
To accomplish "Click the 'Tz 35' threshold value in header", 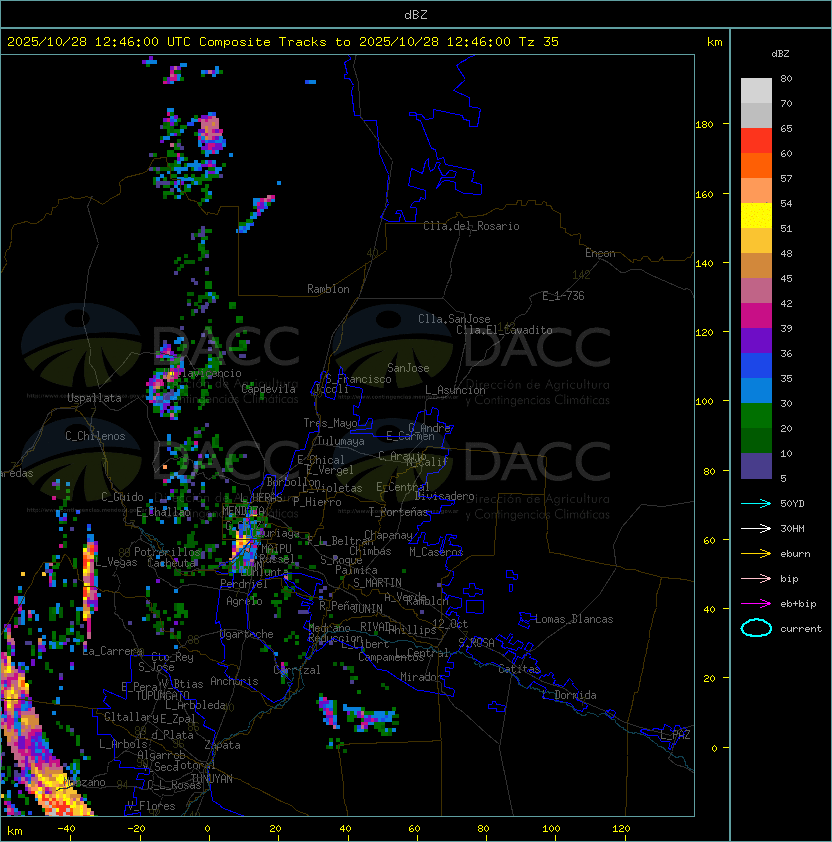I will [x=539, y=42].
